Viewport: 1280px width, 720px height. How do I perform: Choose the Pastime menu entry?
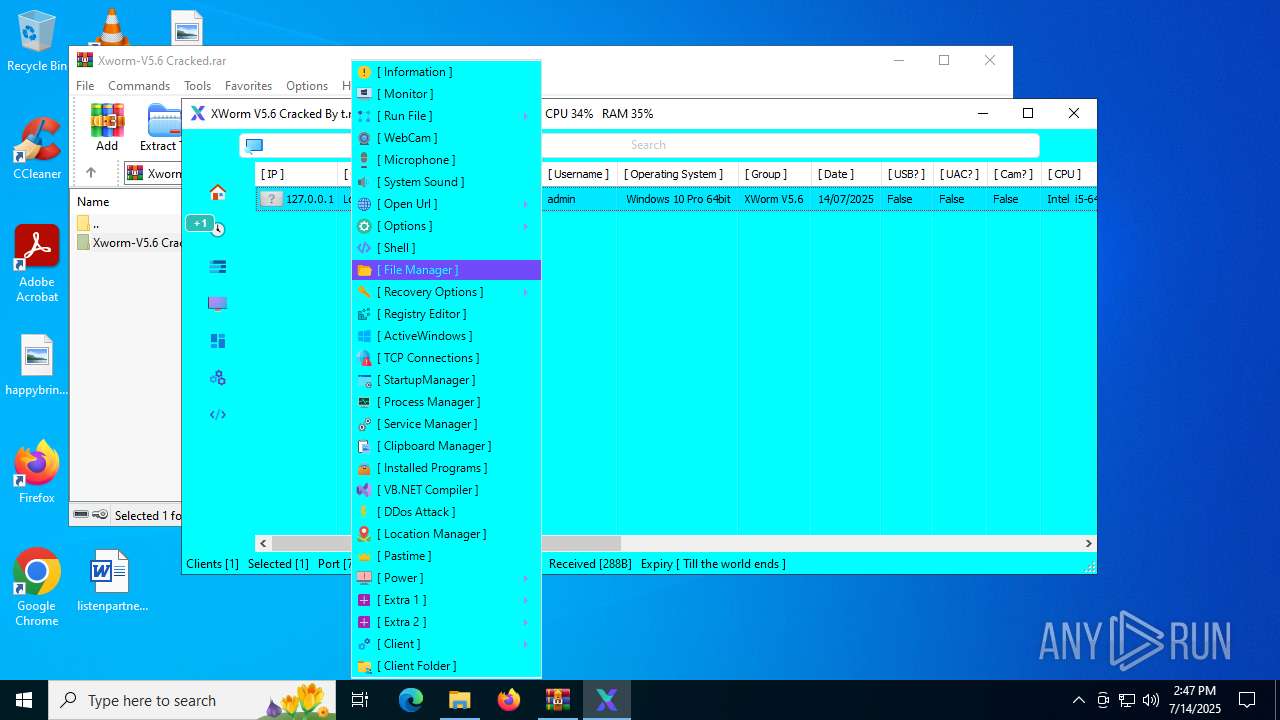point(446,556)
